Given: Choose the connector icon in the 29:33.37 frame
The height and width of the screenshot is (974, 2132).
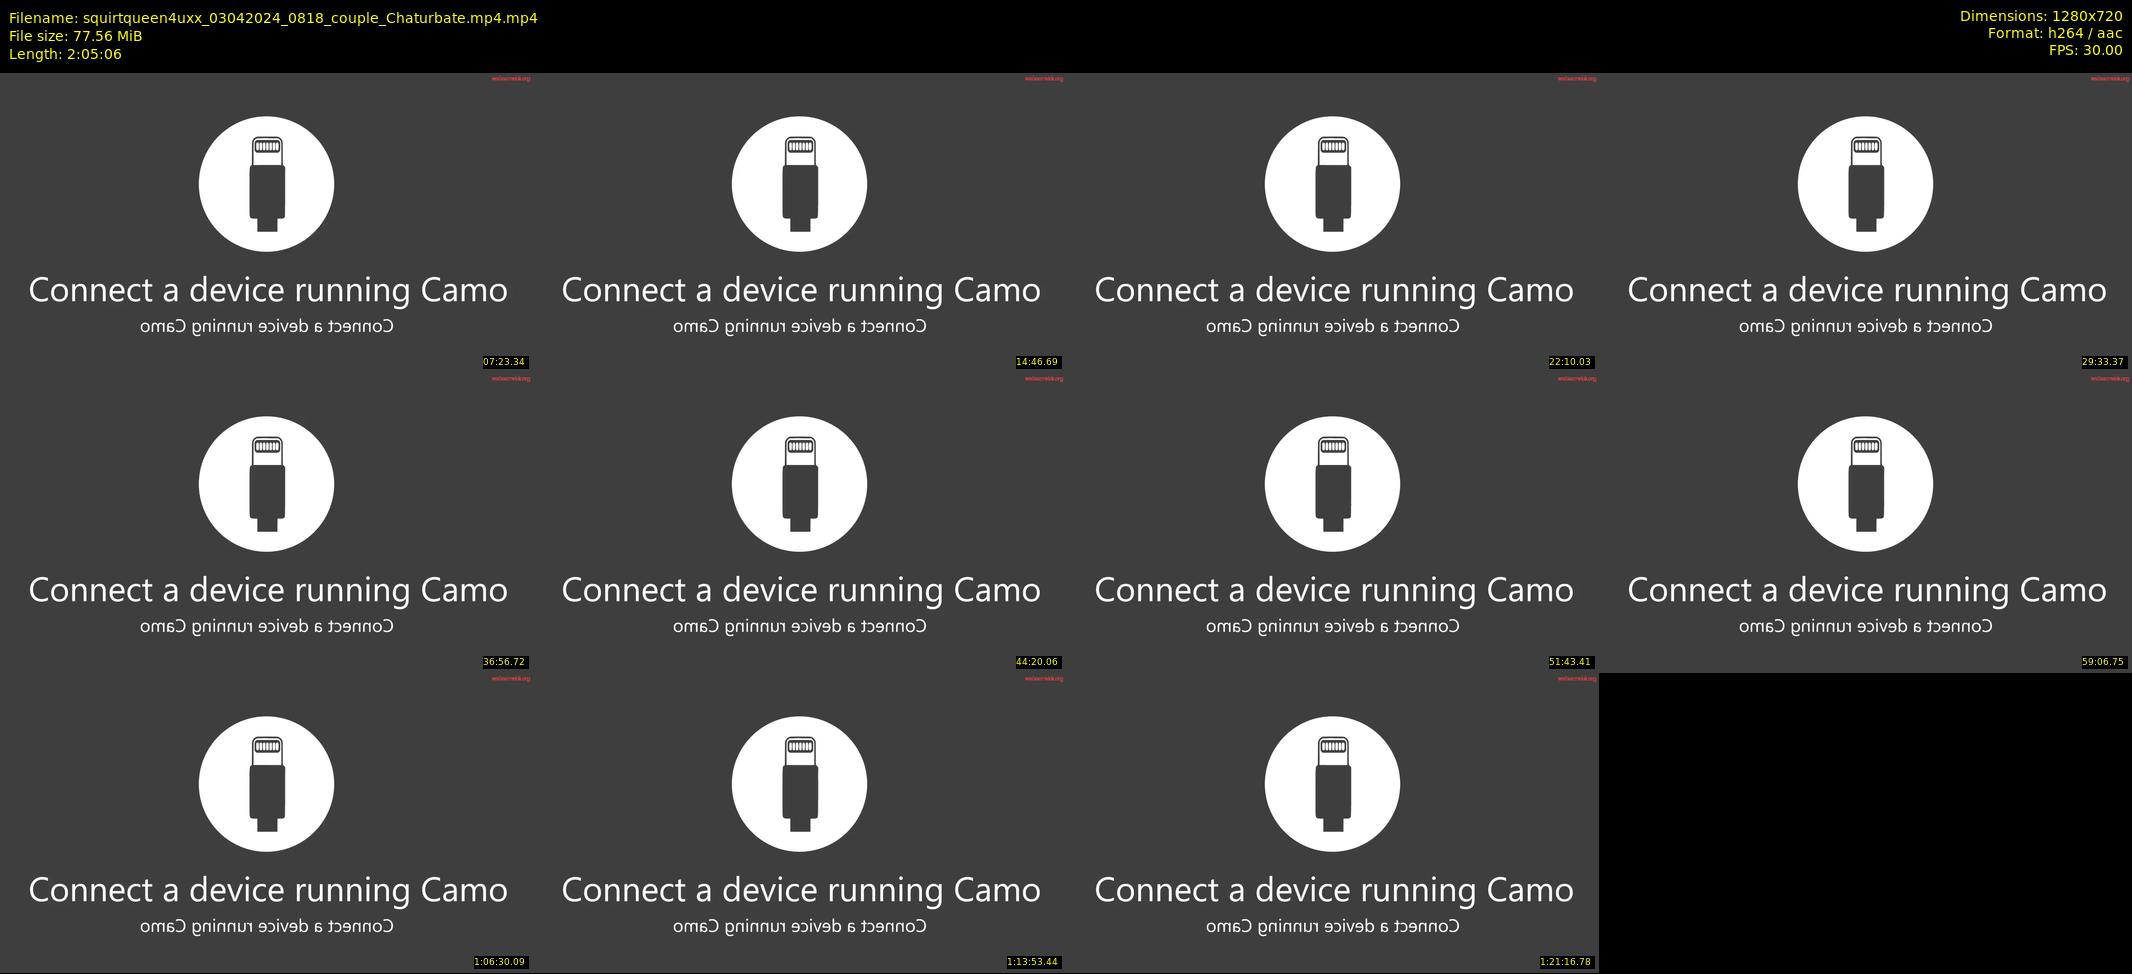Looking at the screenshot, I should (x=1865, y=184).
